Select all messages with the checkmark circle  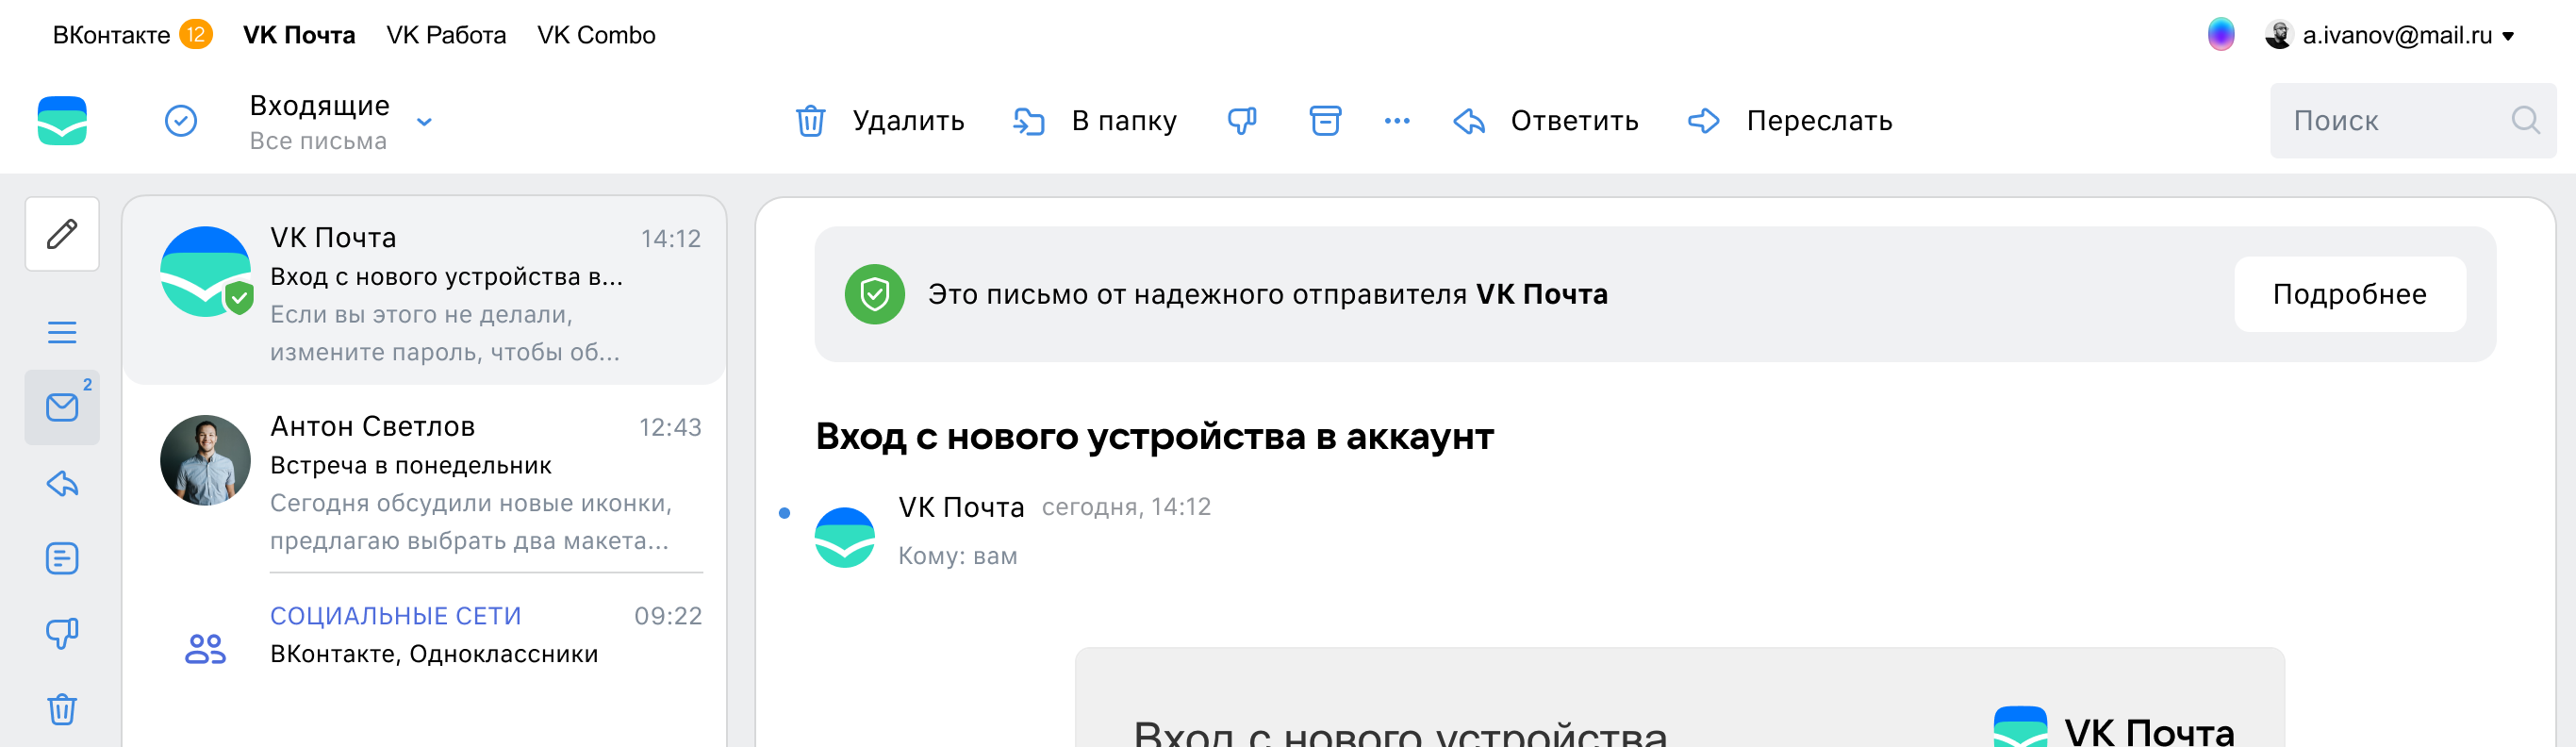coord(181,121)
